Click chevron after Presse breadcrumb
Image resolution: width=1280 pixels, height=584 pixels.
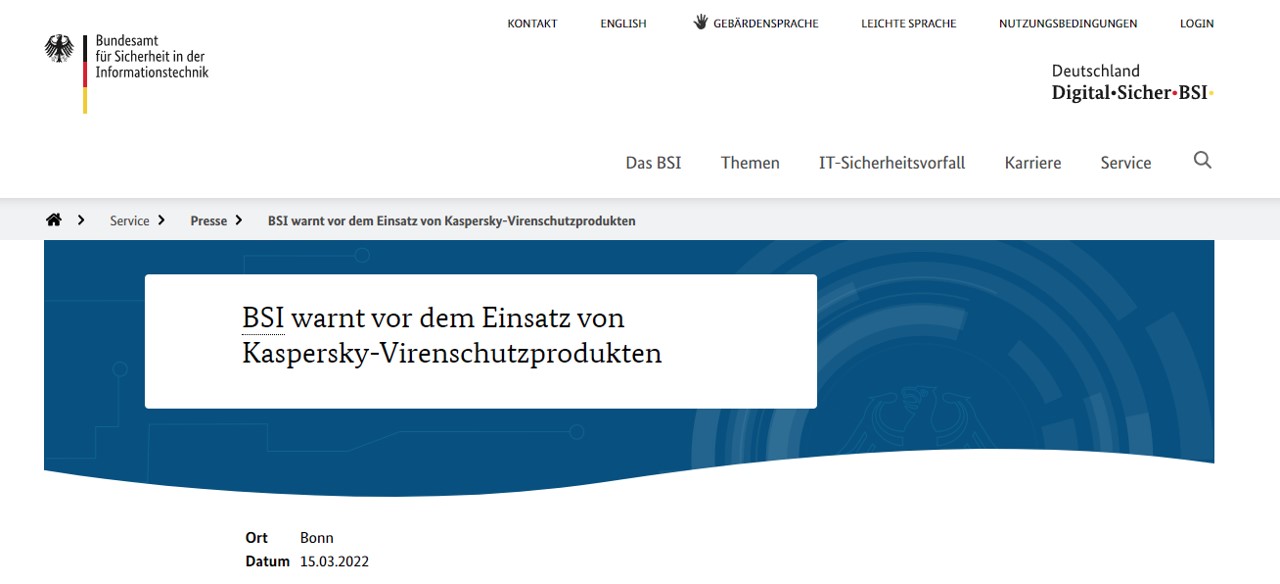tap(239, 220)
